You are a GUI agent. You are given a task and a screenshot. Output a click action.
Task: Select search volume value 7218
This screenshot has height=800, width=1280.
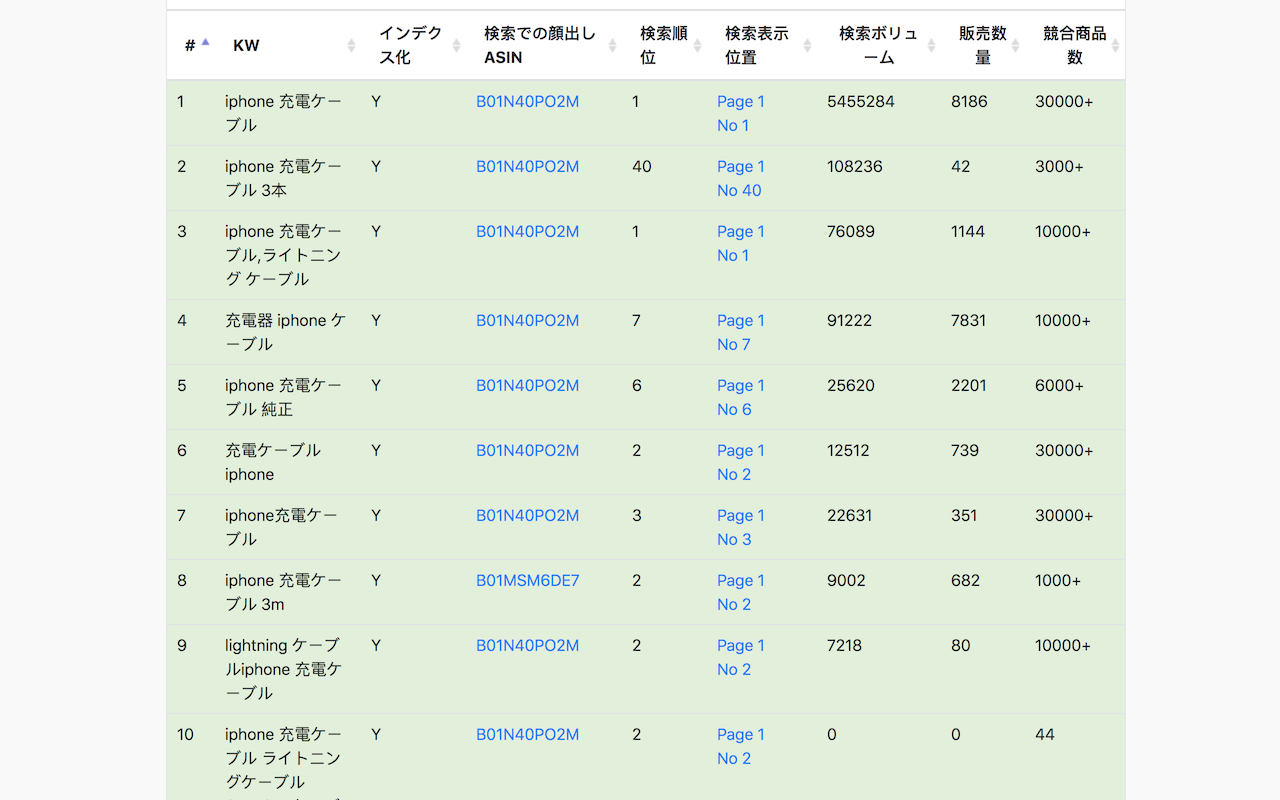[844, 645]
